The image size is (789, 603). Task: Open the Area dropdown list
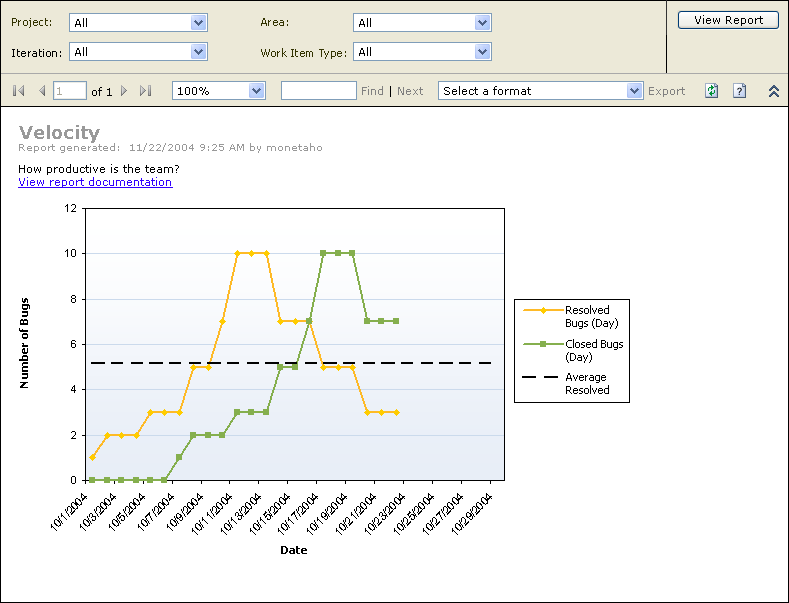(x=482, y=22)
